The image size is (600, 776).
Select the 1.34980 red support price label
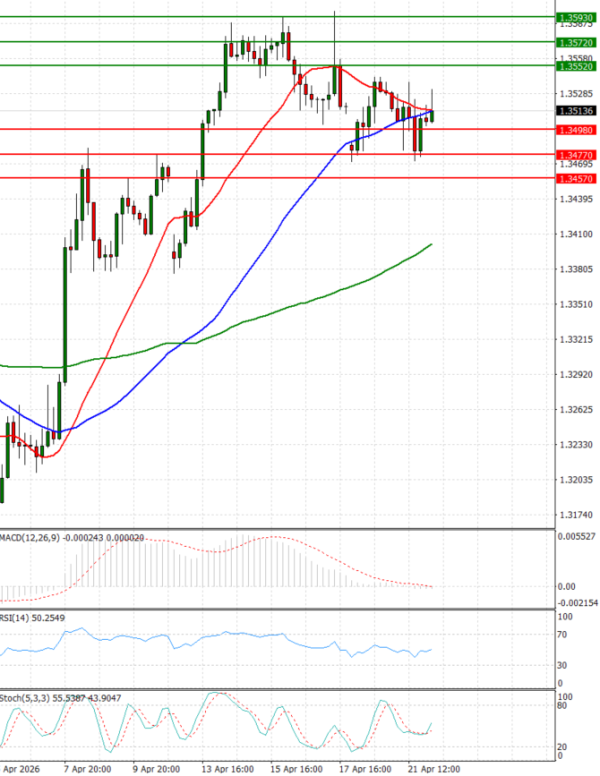click(x=575, y=129)
